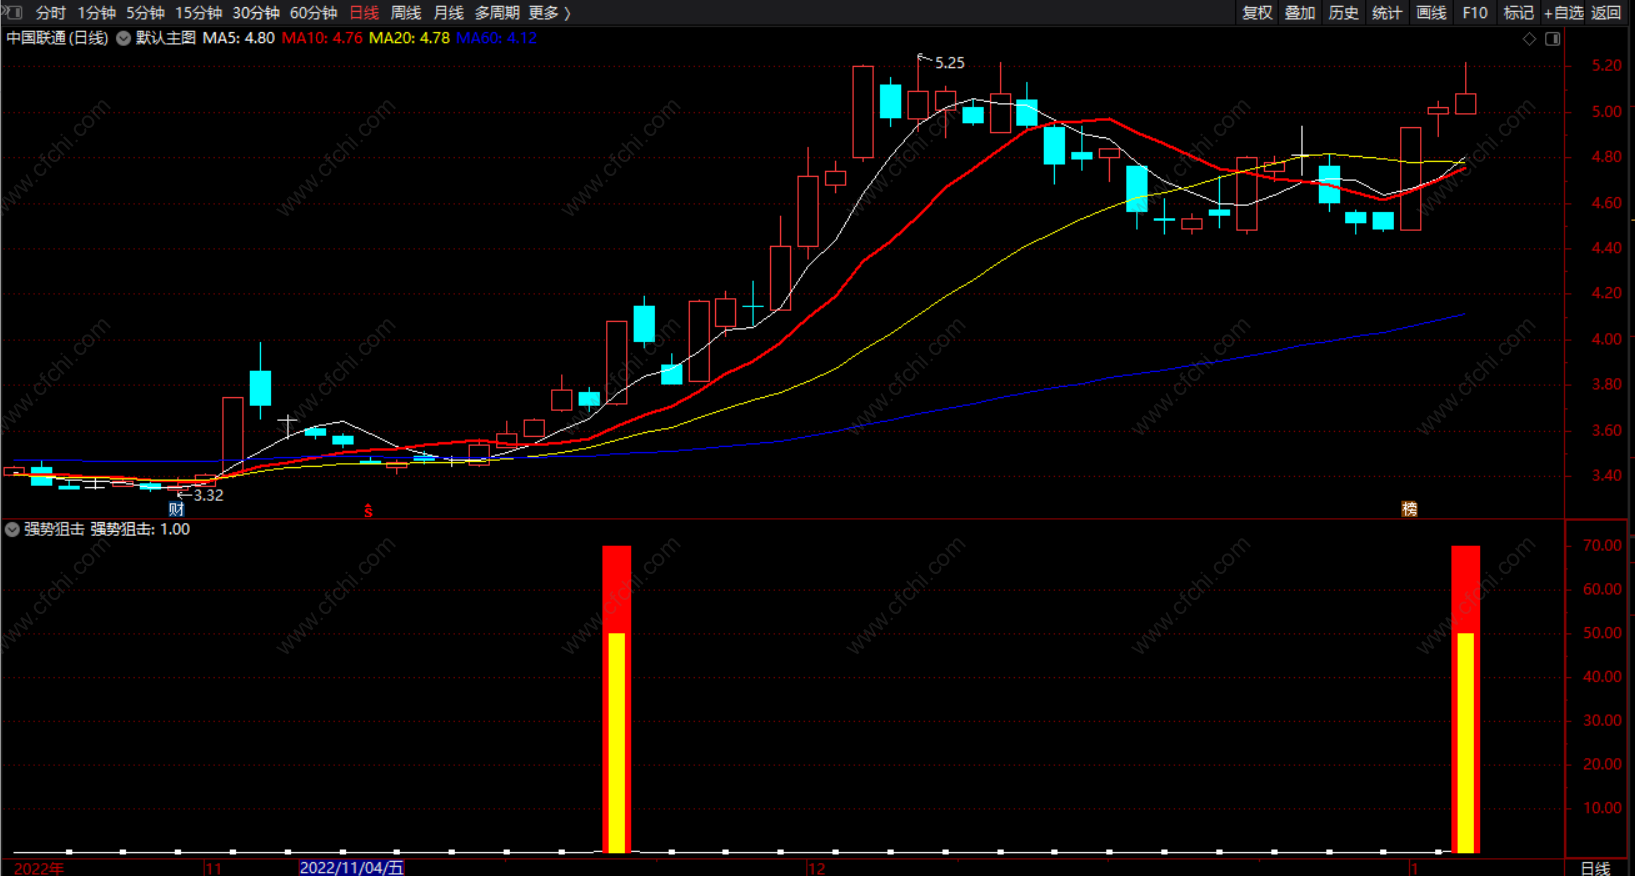Expand the 更多 periods menu

click(x=549, y=13)
